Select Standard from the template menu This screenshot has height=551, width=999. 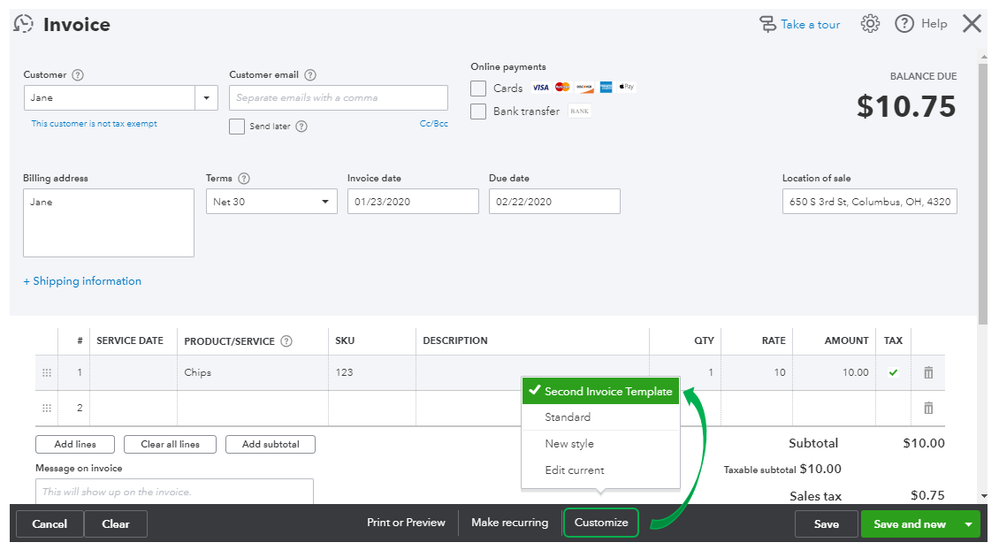(x=567, y=417)
